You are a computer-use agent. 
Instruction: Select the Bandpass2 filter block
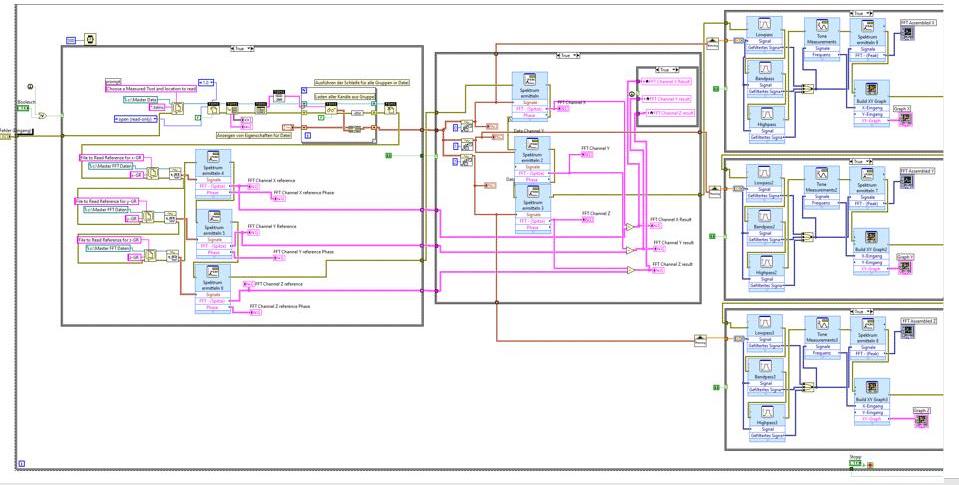765,227
